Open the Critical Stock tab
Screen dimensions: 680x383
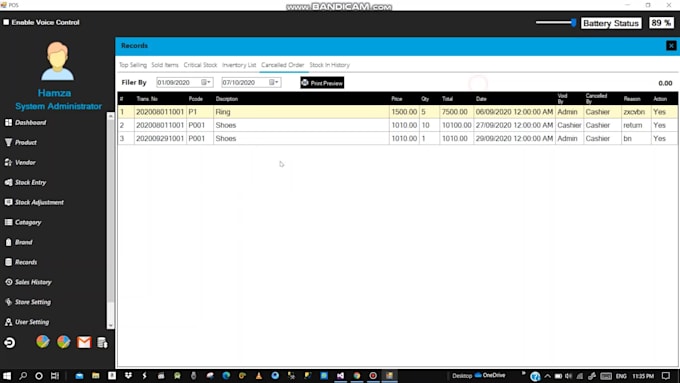tap(200, 65)
